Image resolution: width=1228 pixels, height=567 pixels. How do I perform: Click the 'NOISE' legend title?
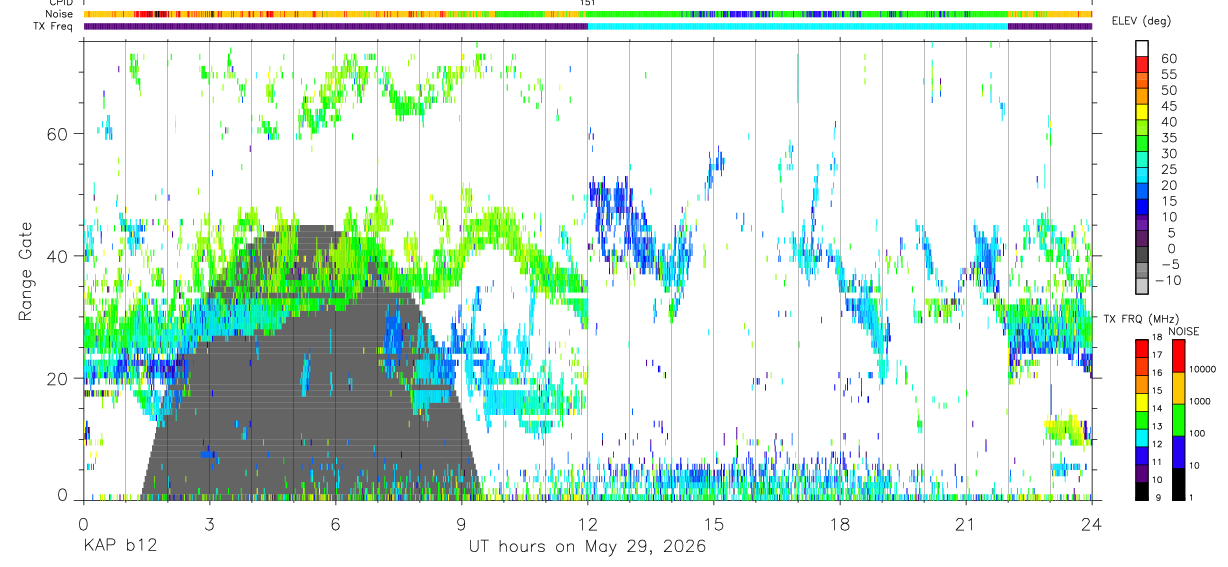click(1183, 331)
